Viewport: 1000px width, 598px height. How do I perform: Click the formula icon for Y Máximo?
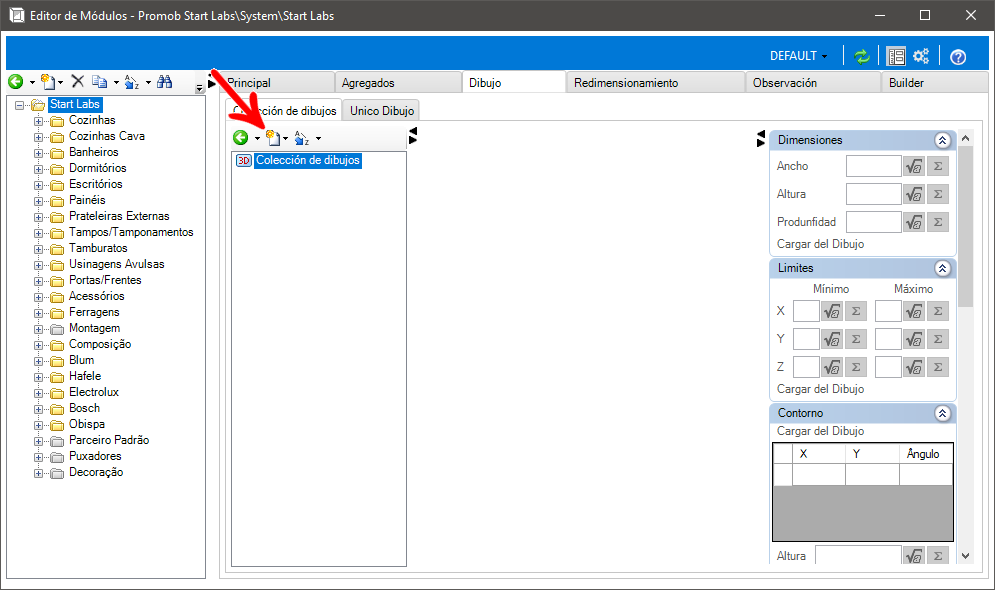point(914,340)
